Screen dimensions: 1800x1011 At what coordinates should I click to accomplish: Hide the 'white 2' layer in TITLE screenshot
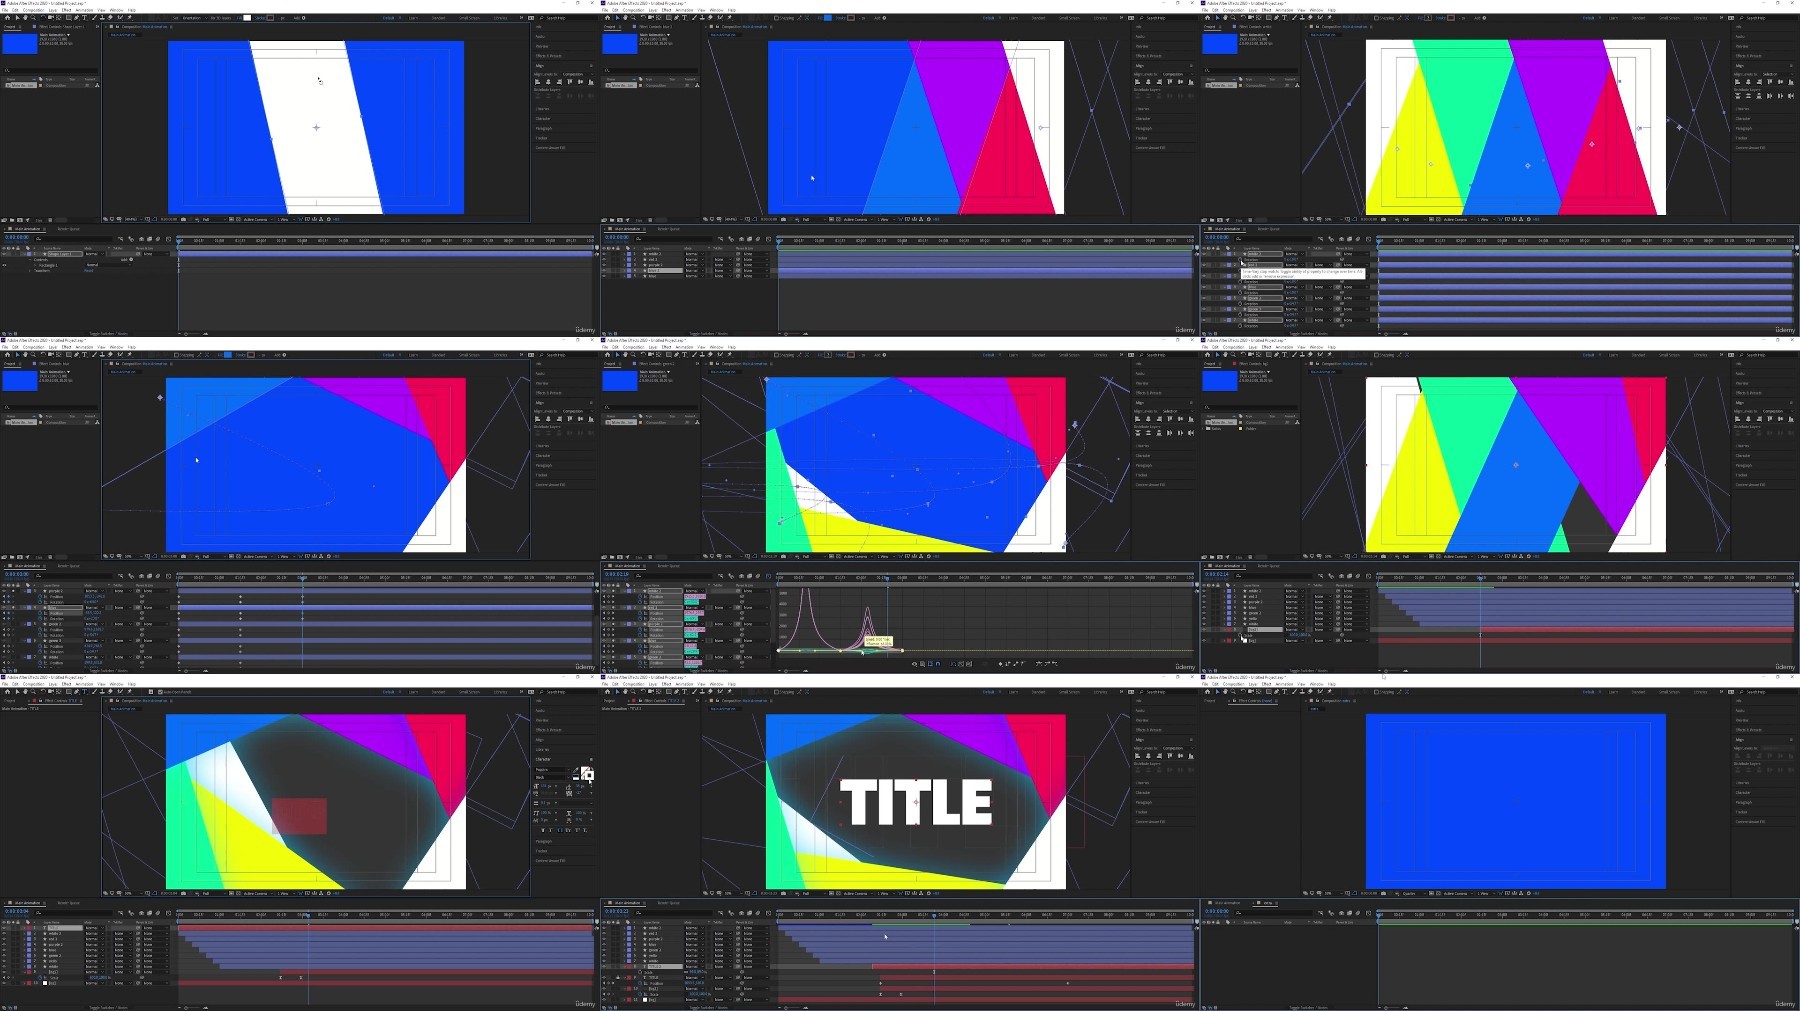coord(604,928)
